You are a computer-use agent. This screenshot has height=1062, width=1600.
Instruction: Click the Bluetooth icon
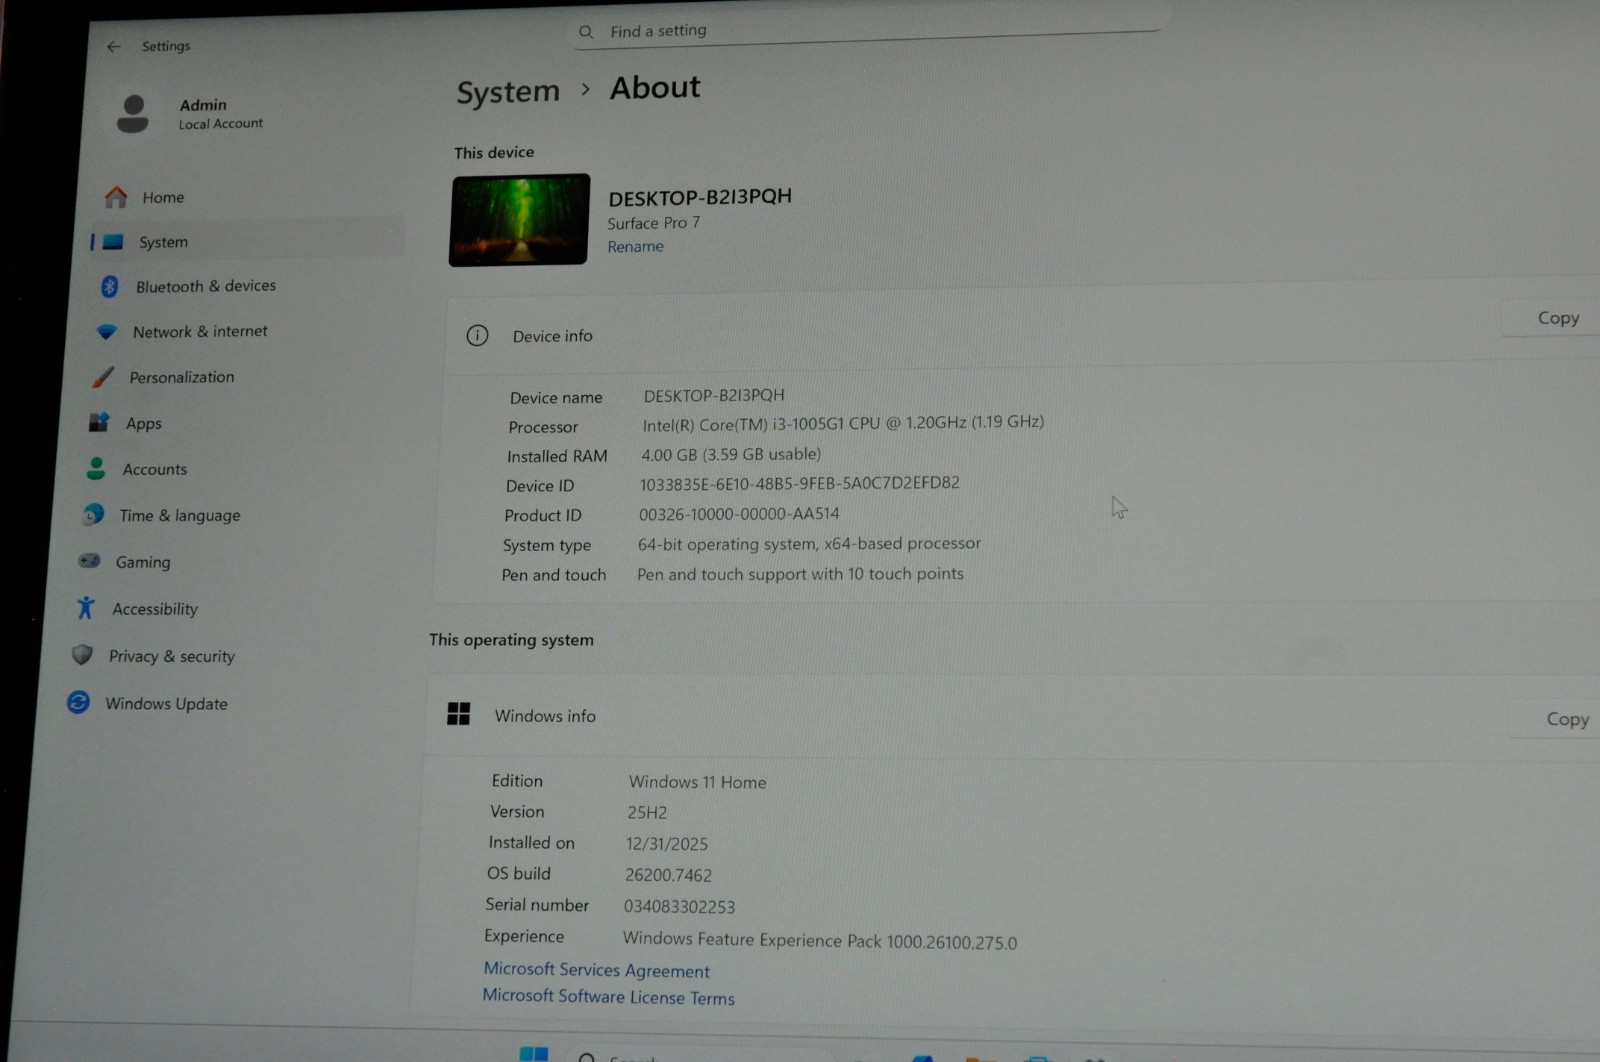[110, 286]
